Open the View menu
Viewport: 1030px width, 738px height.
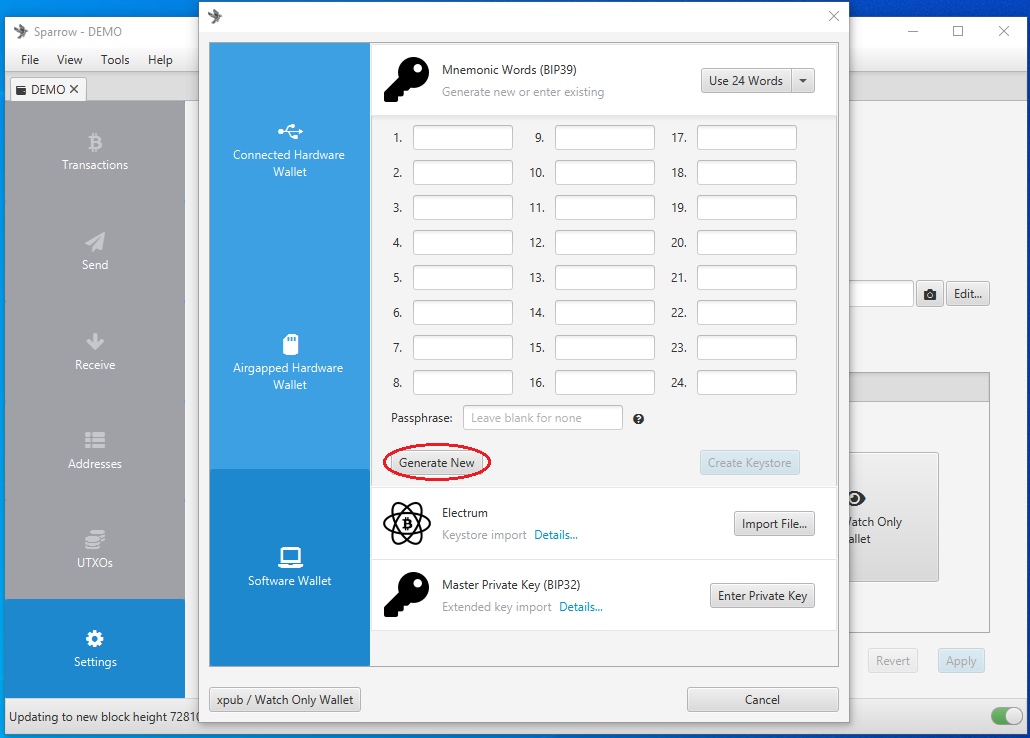tap(70, 60)
